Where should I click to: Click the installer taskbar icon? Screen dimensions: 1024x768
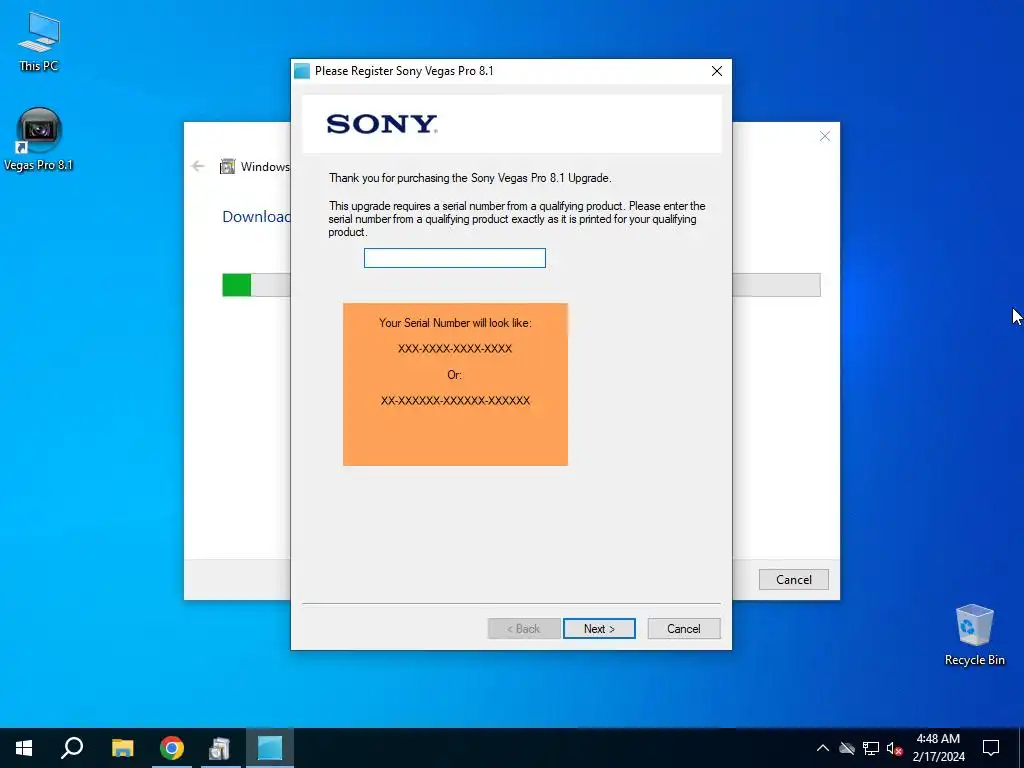pos(220,748)
